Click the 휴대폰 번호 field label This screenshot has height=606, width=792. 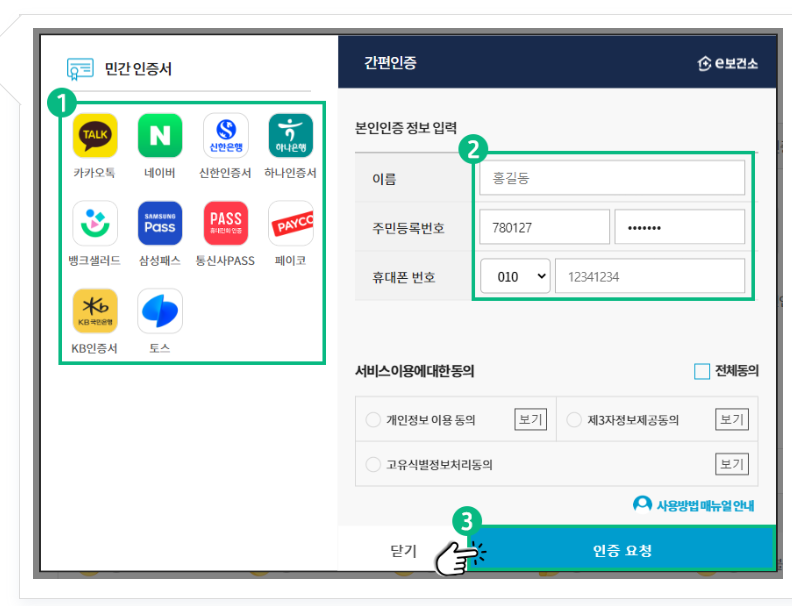404,277
